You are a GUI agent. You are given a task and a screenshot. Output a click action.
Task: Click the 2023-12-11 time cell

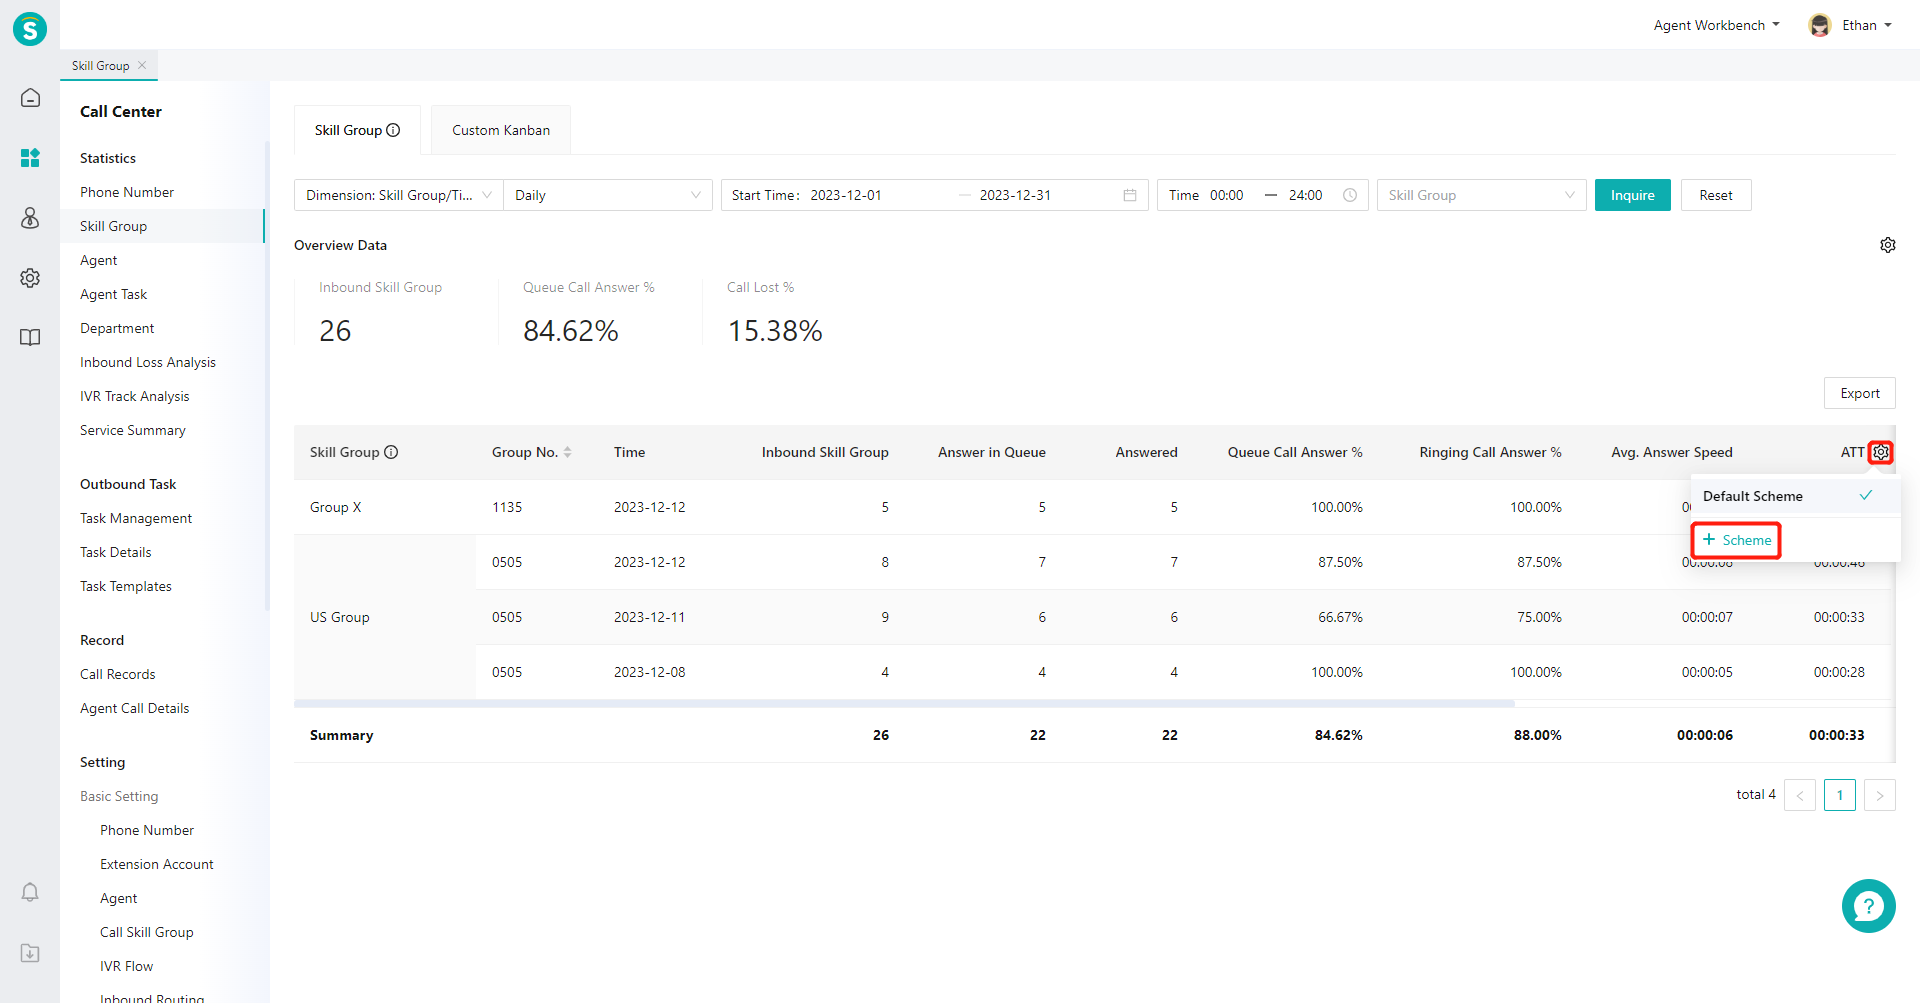point(650,617)
